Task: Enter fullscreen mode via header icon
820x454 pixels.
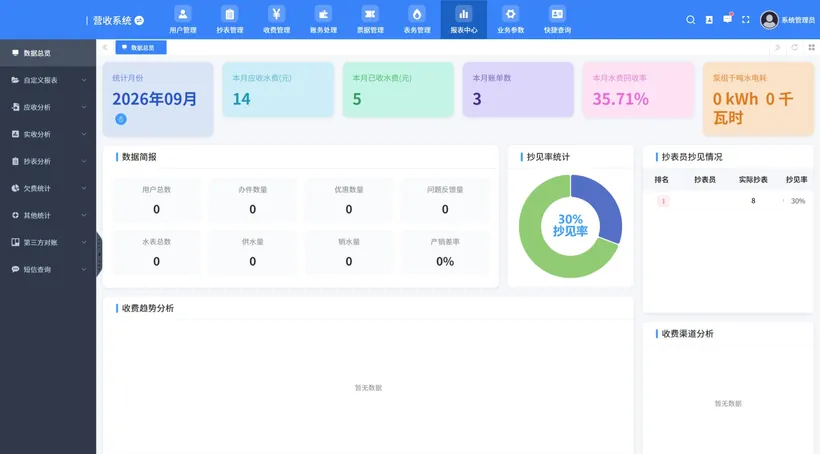Action: click(746, 20)
